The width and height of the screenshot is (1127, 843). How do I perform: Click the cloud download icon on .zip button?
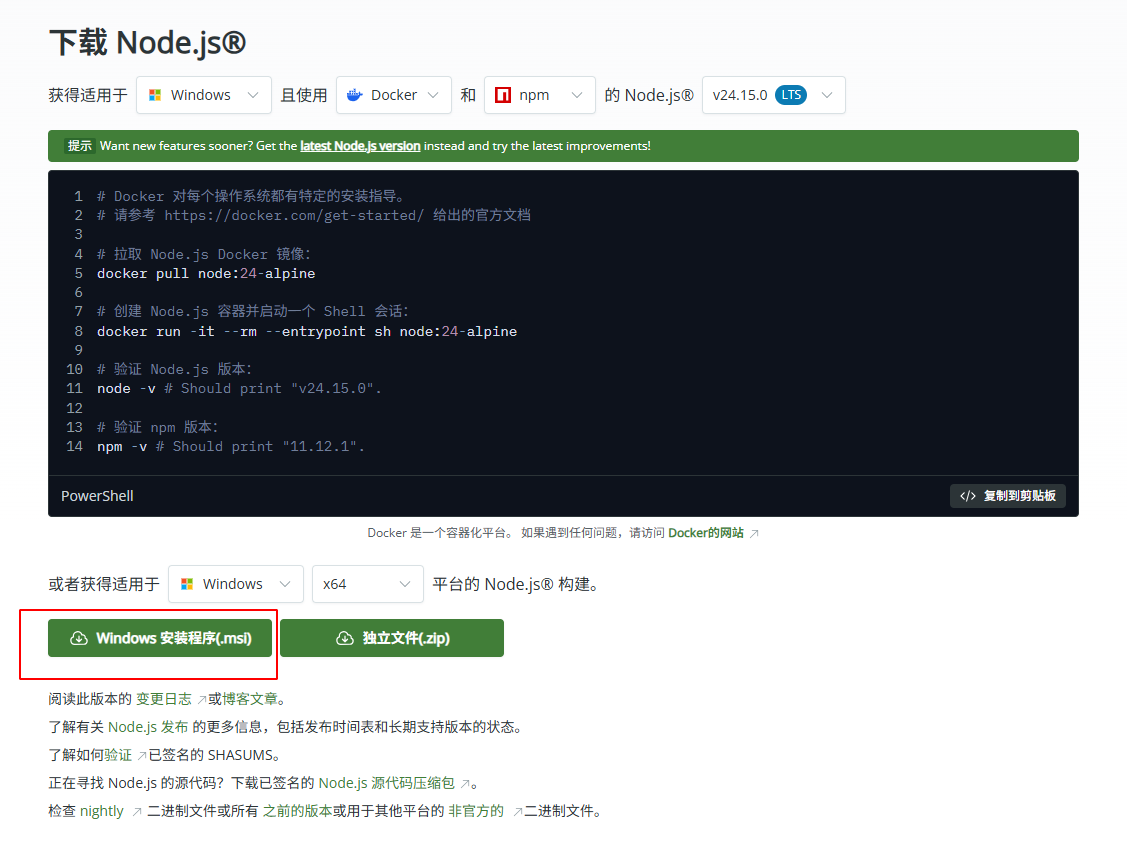[345, 638]
